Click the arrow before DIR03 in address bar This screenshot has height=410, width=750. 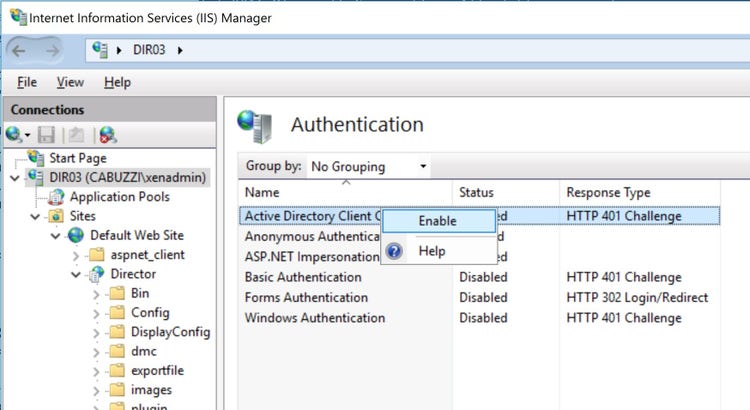click(x=119, y=50)
